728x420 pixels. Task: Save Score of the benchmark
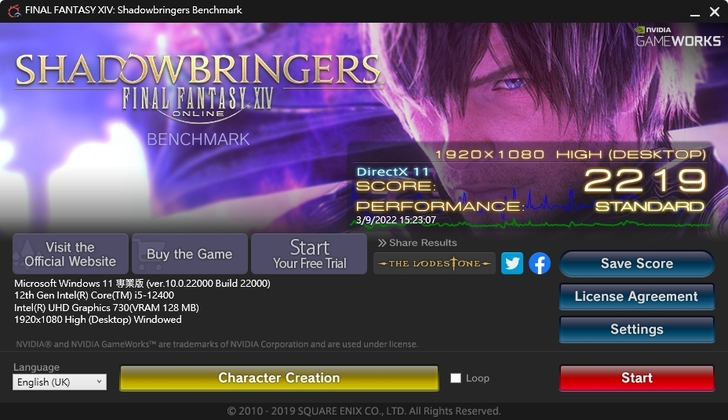637,264
